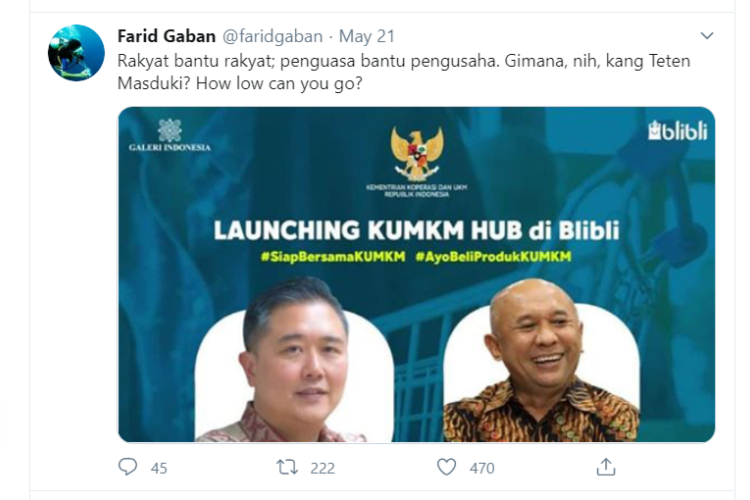Screen dimensions: 750x500
Task: View the Launching KUMKM Hub image
Action: tap(417, 274)
